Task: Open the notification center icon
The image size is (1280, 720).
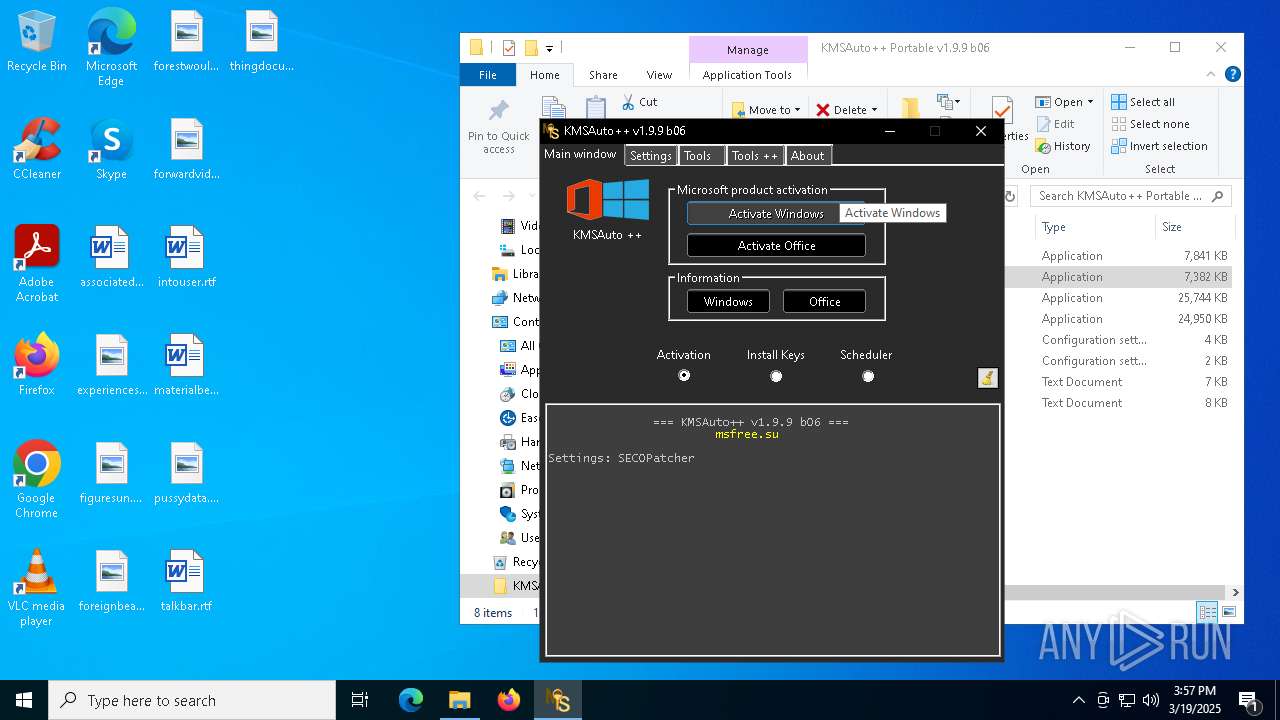Action: click(x=1248, y=700)
